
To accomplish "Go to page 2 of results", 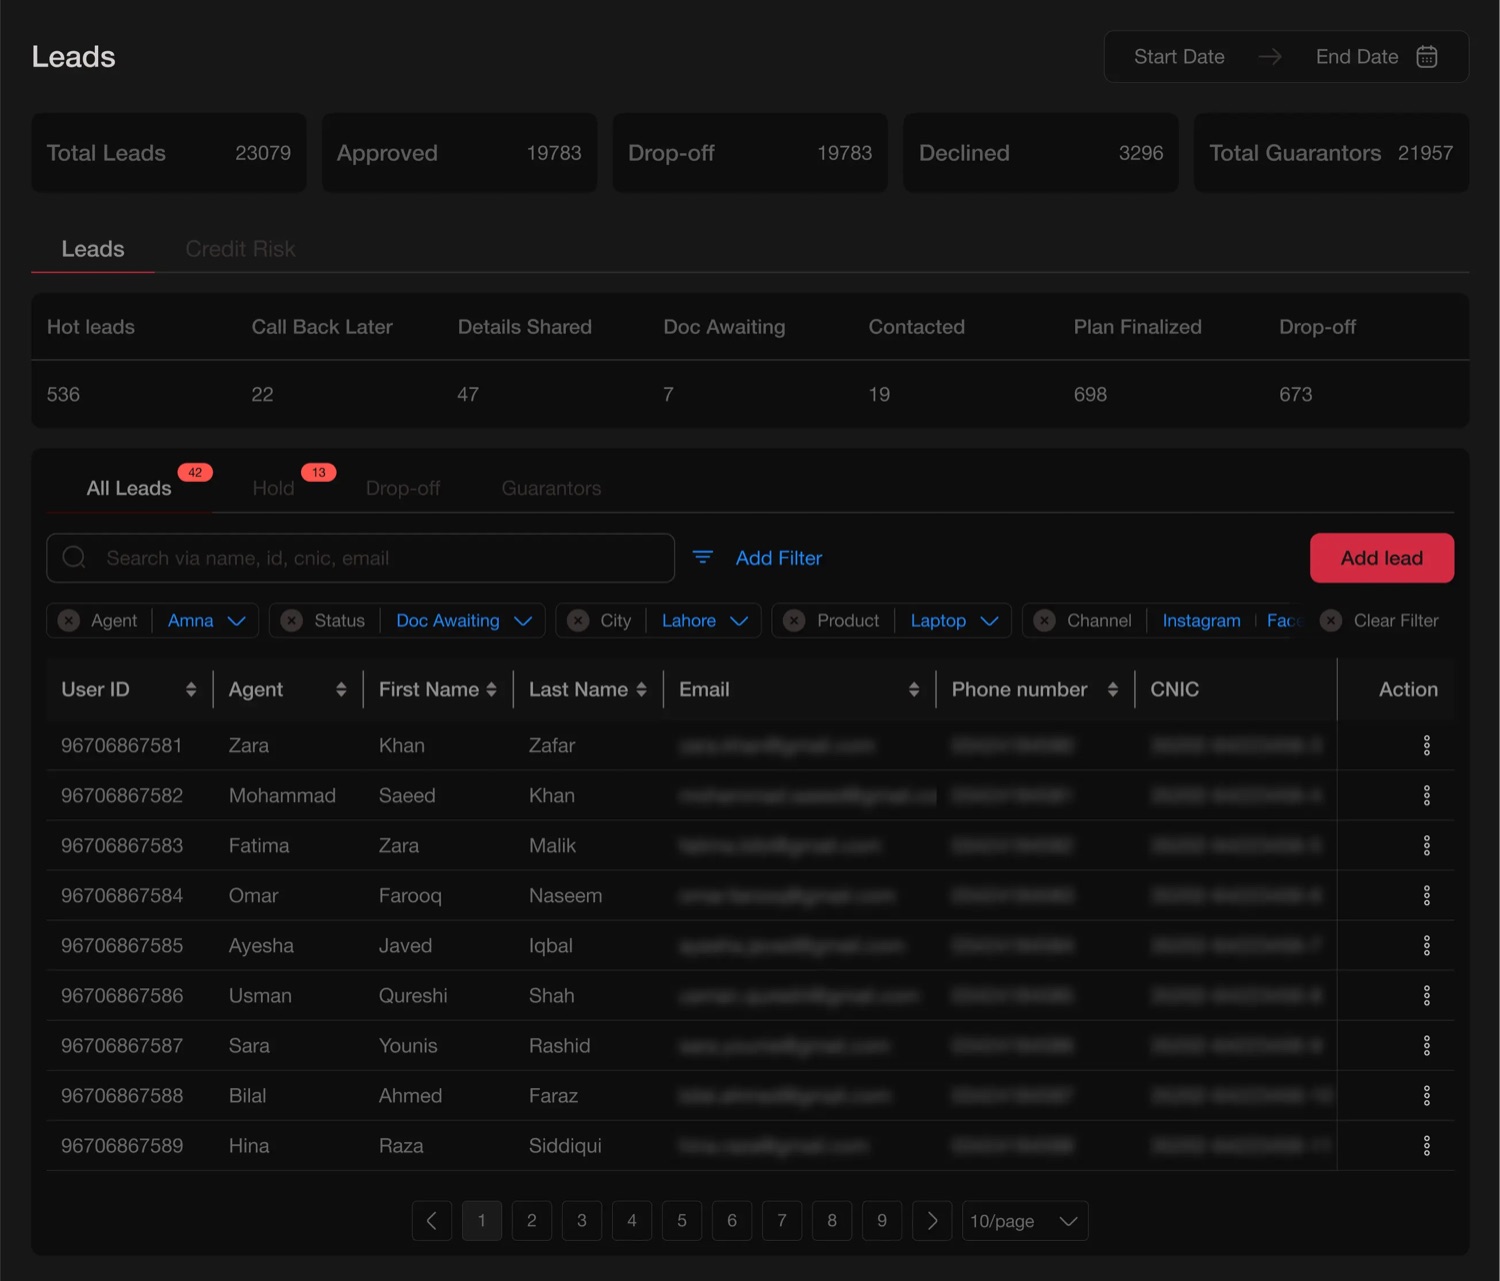I will coord(532,1221).
